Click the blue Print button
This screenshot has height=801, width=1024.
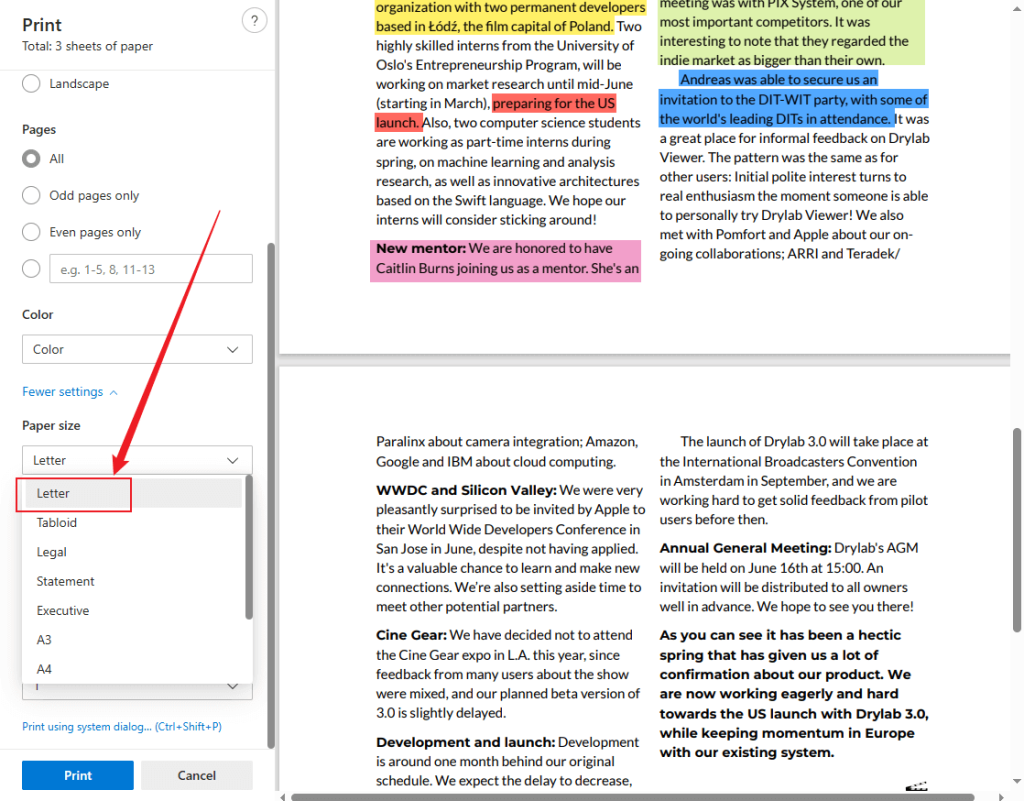78,775
